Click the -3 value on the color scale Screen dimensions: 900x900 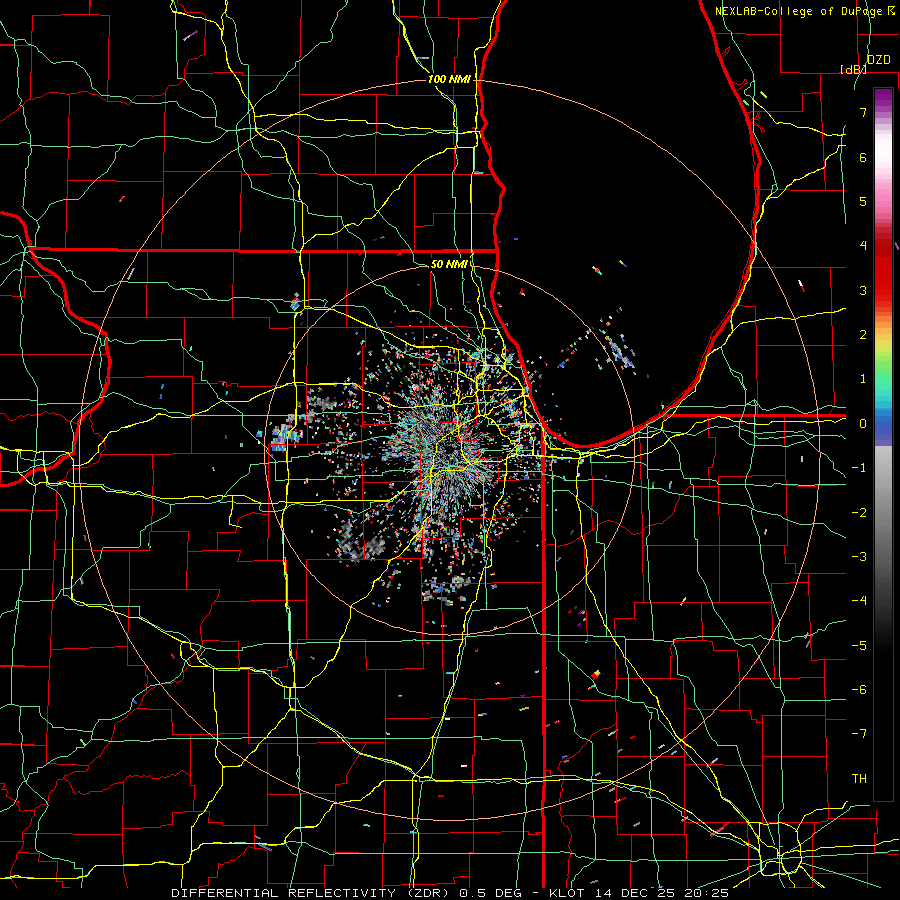click(x=859, y=556)
